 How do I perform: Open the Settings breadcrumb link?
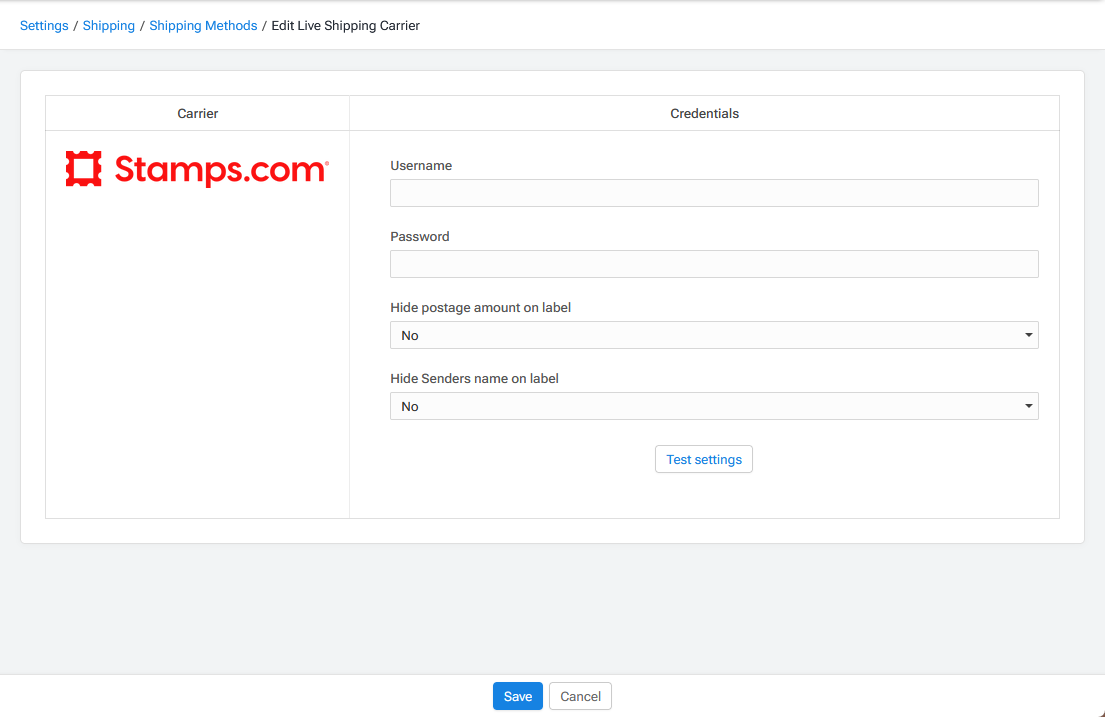coord(44,25)
